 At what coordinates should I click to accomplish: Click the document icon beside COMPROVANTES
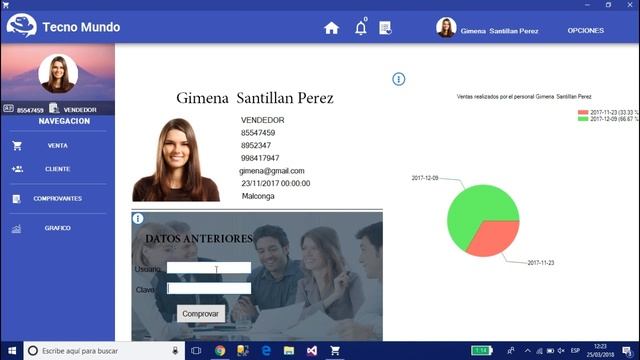[x=16, y=199]
